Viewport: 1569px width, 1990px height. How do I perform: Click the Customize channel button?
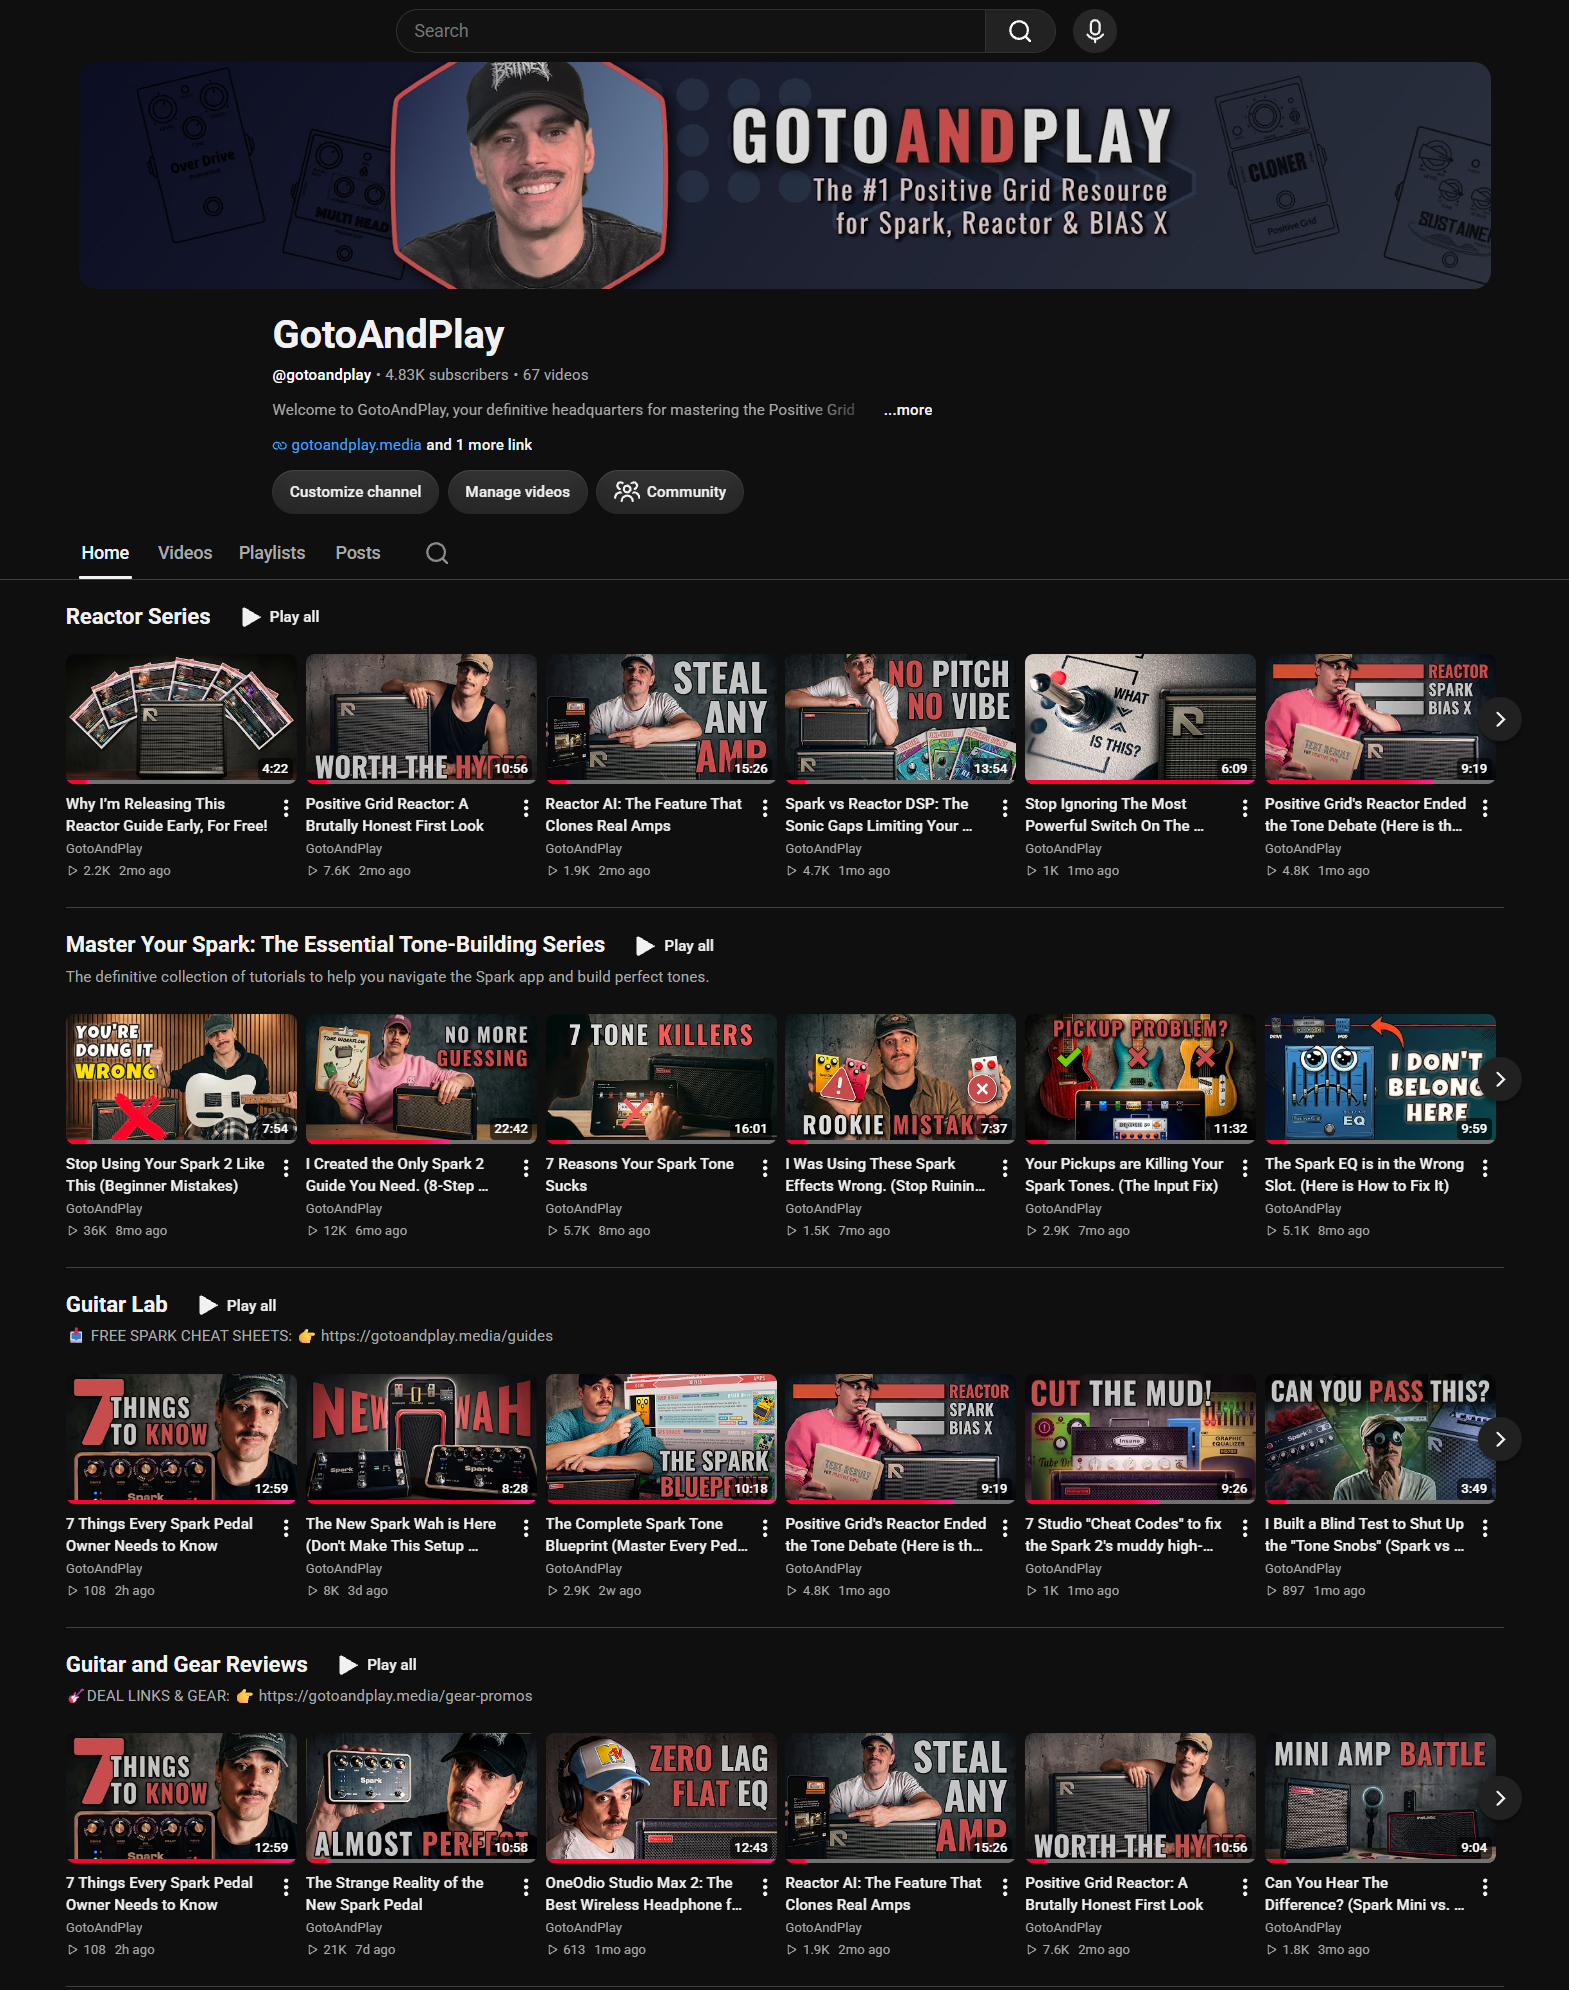click(356, 492)
